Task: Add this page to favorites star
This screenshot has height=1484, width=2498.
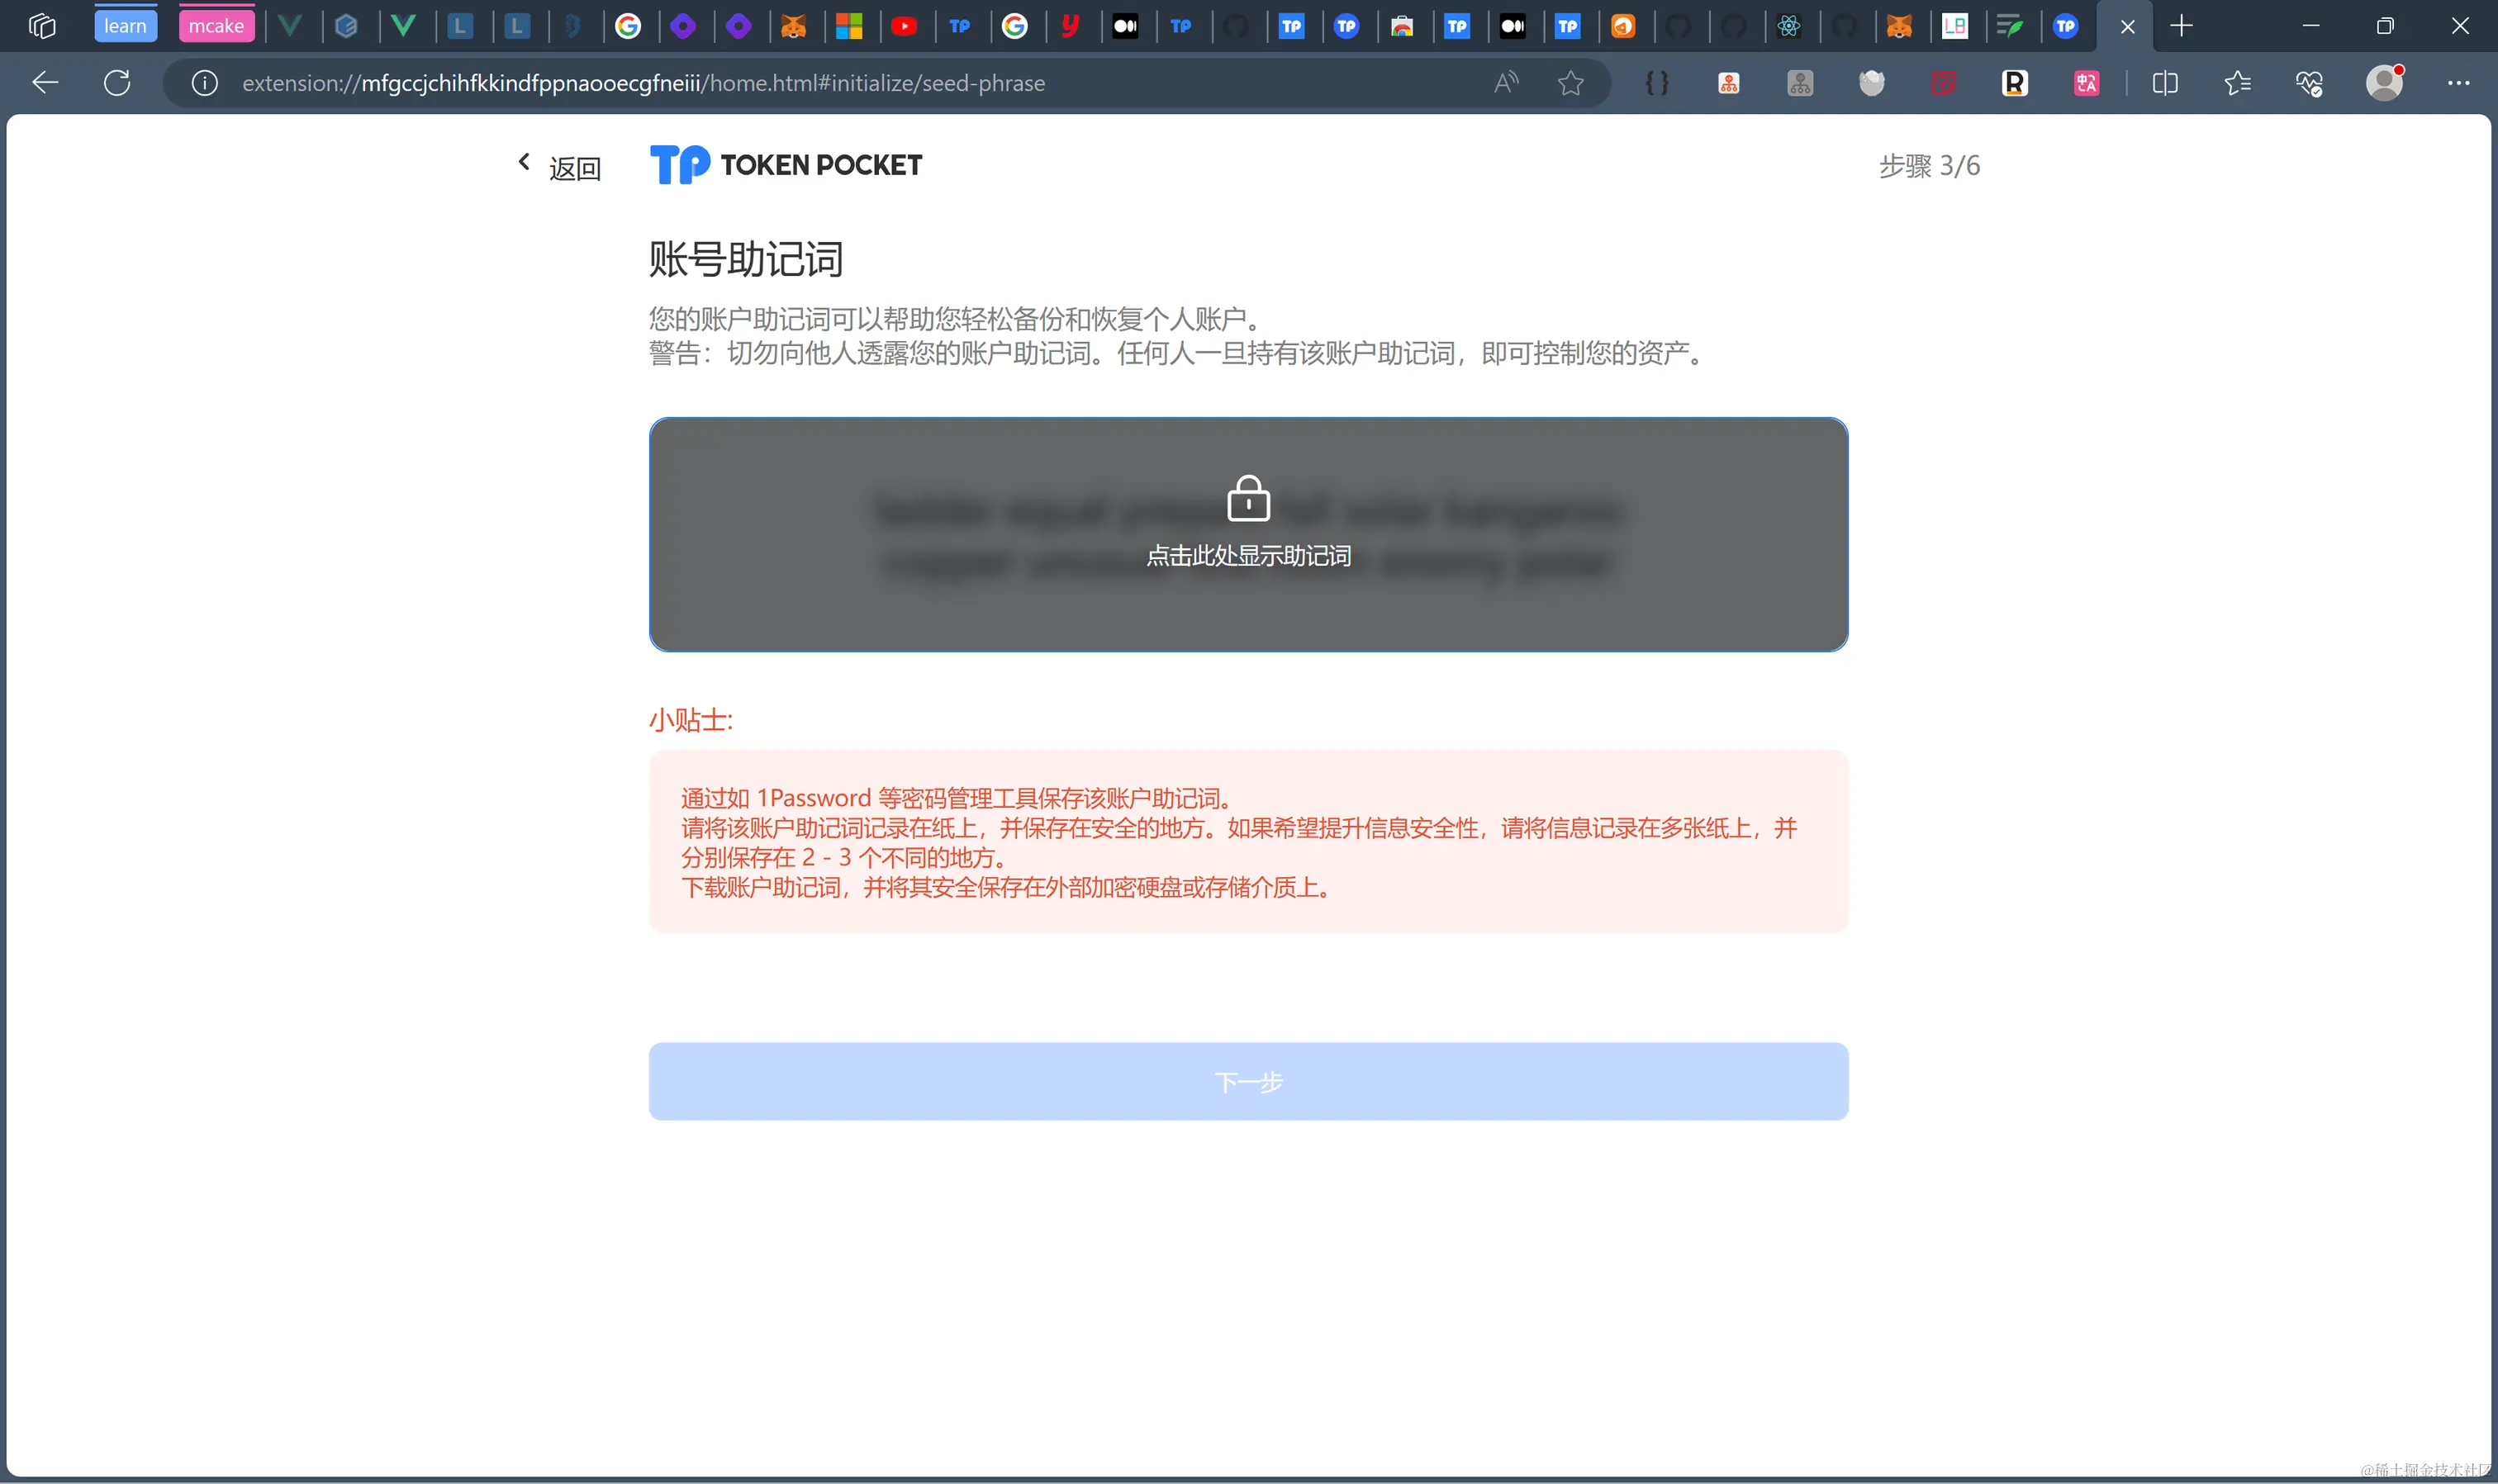Action: tap(1570, 83)
